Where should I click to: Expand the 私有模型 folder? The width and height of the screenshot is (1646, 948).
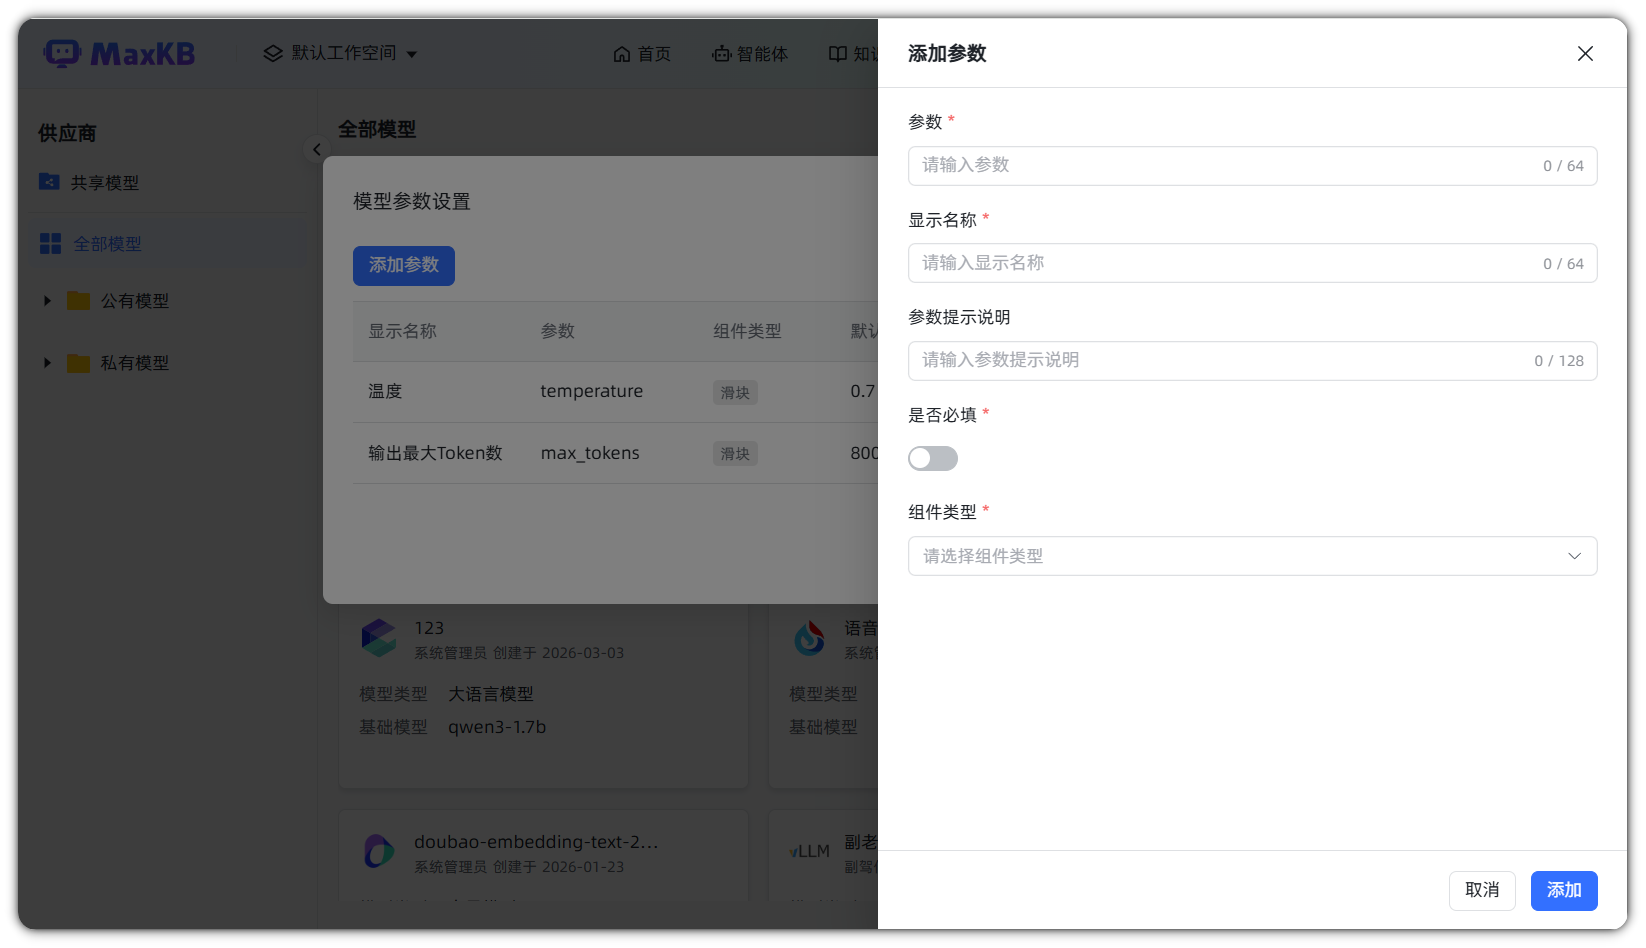(x=47, y=363)
